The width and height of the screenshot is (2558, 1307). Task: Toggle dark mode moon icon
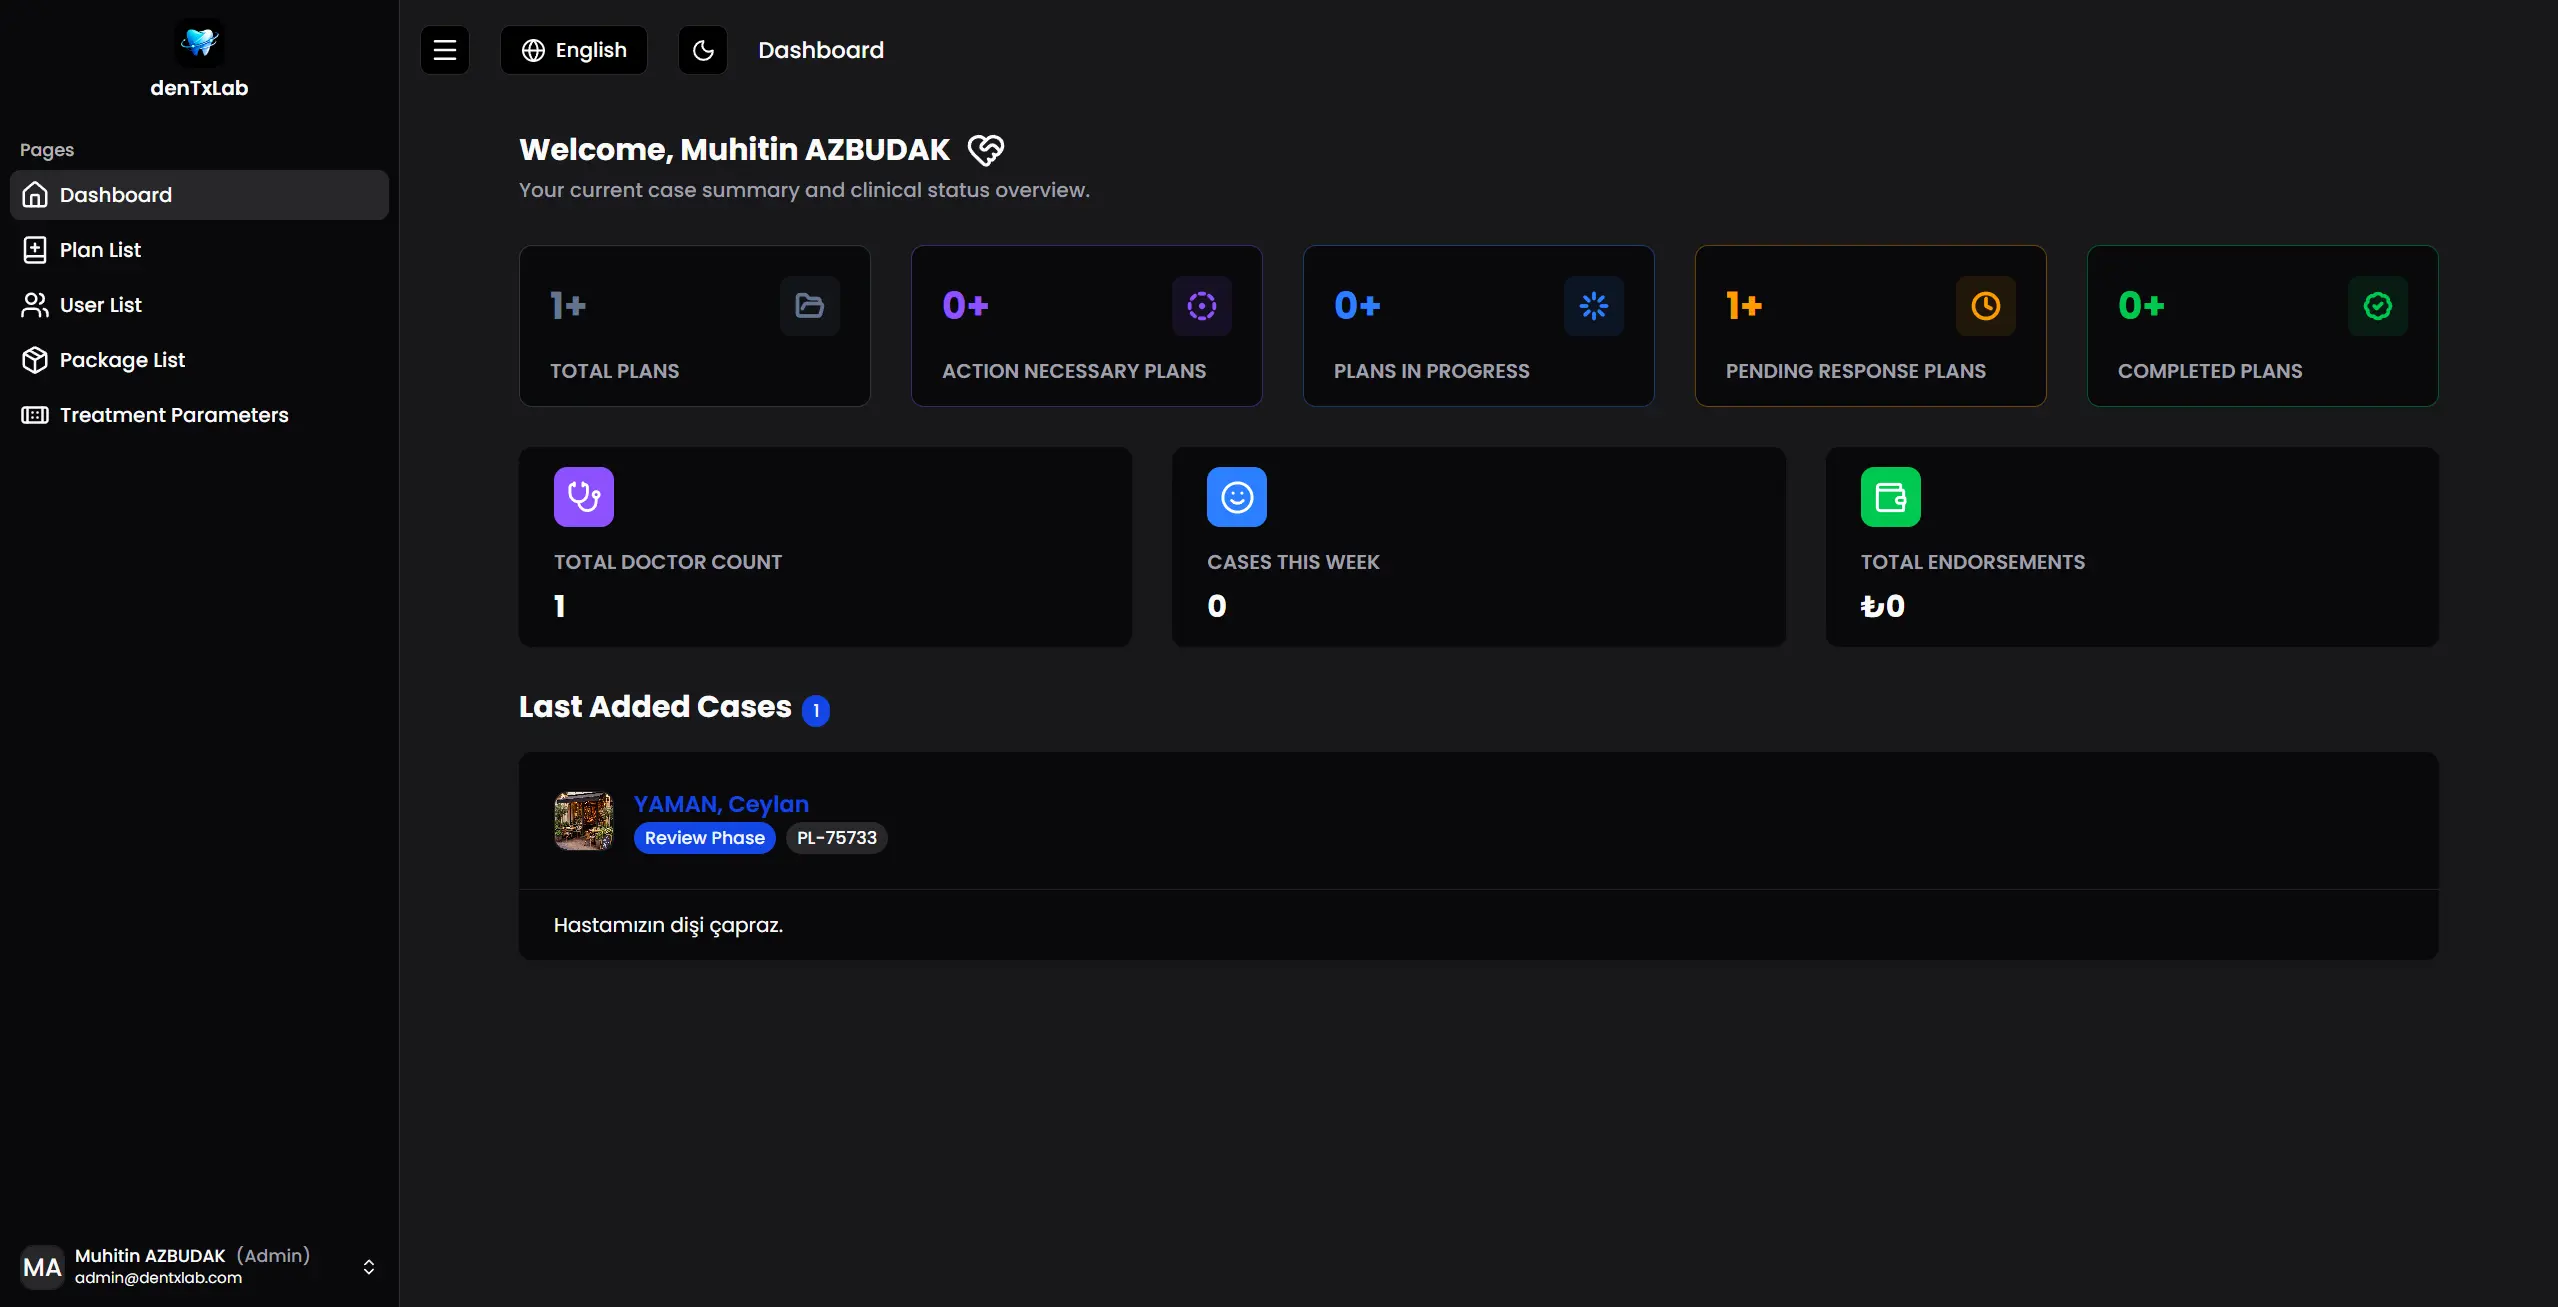(703, 50)
